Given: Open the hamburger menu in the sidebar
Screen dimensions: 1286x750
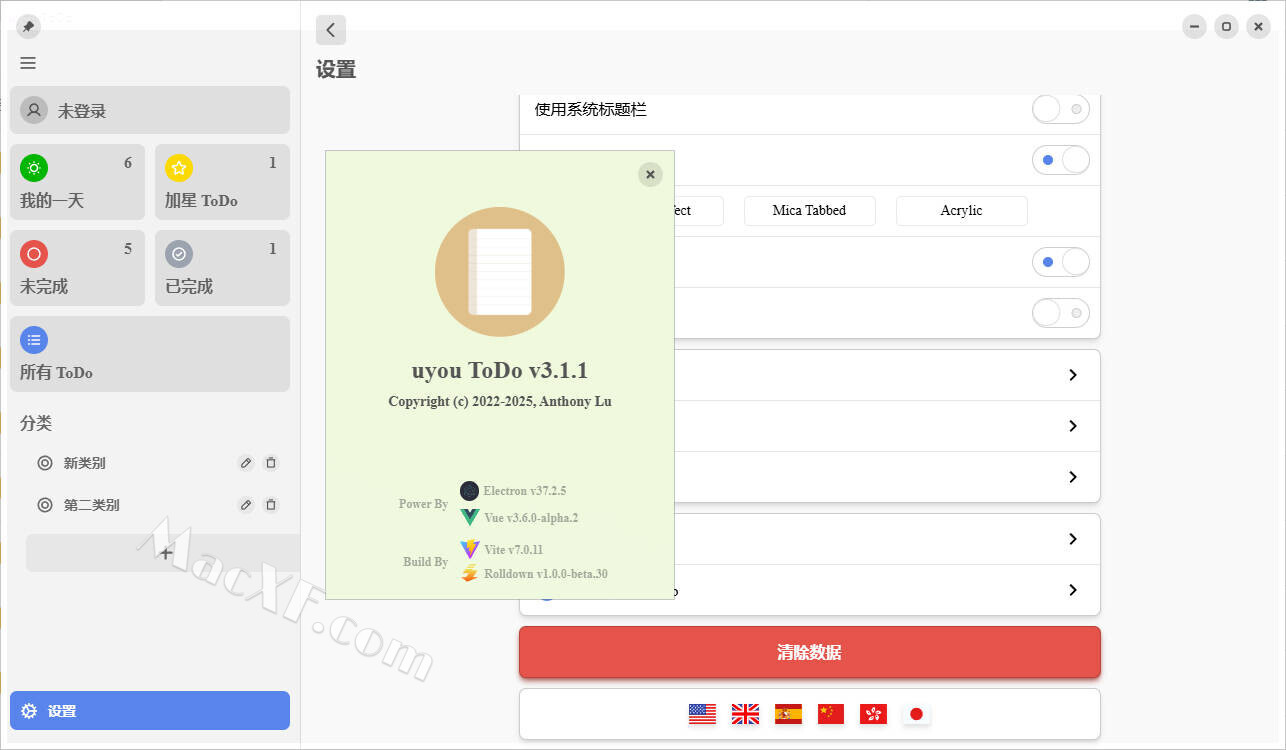Looking at the screenshot, I should (28, 63).
